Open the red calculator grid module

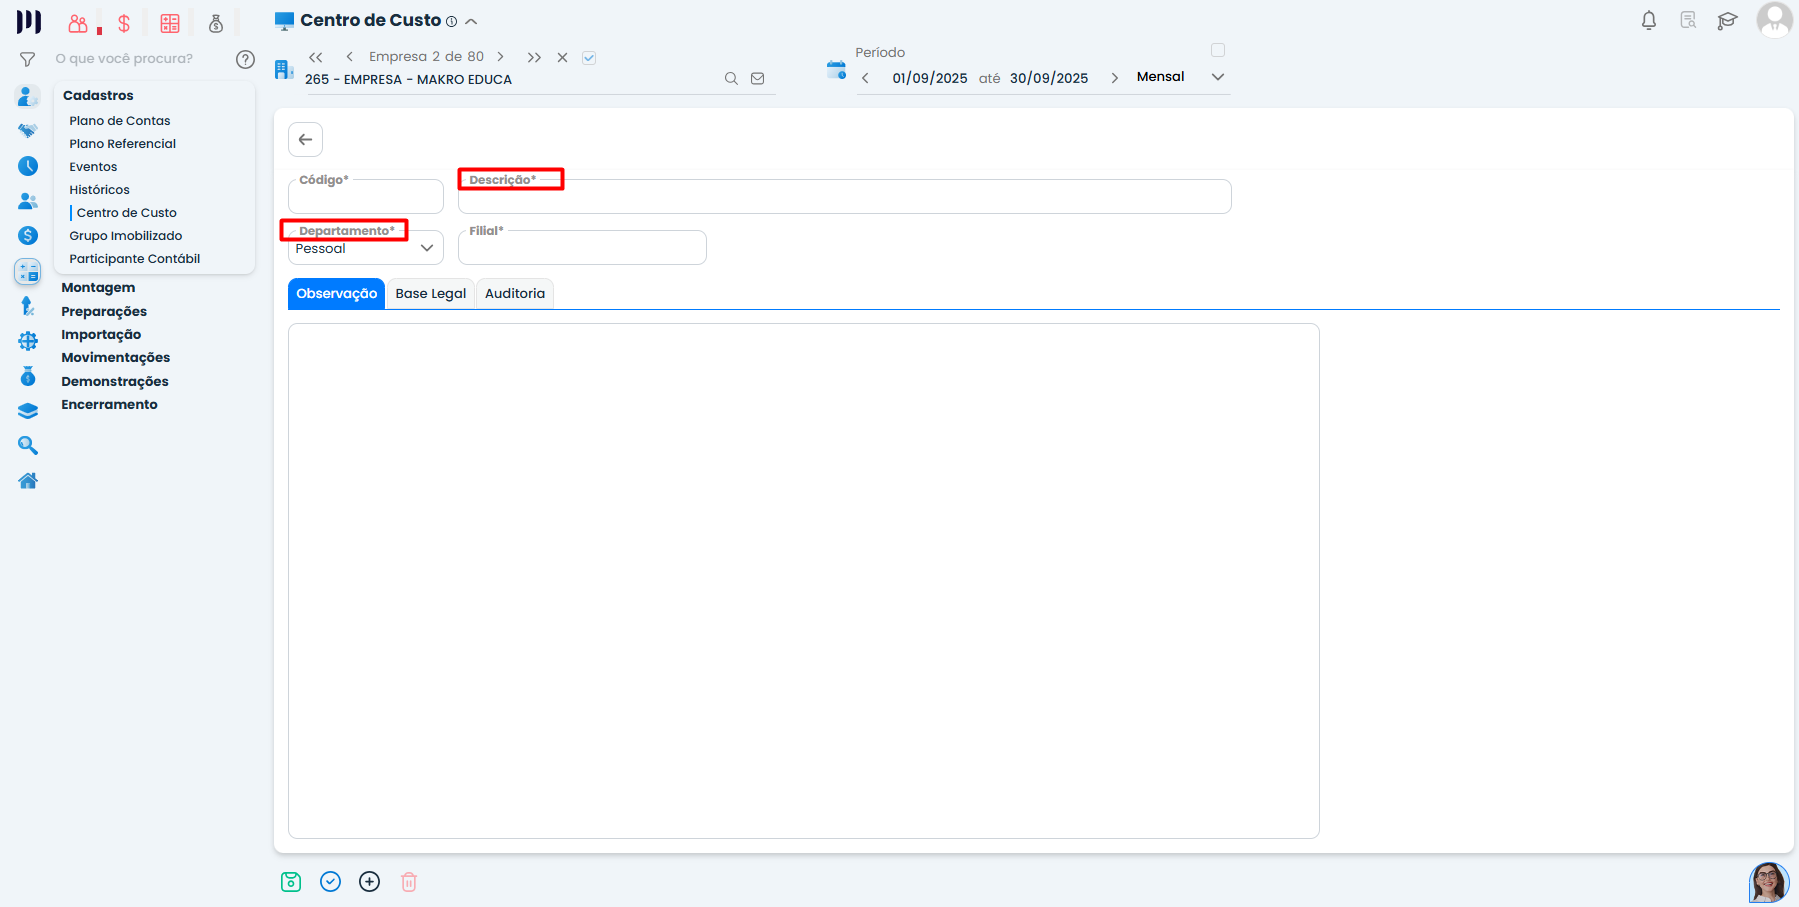(170, 23)
